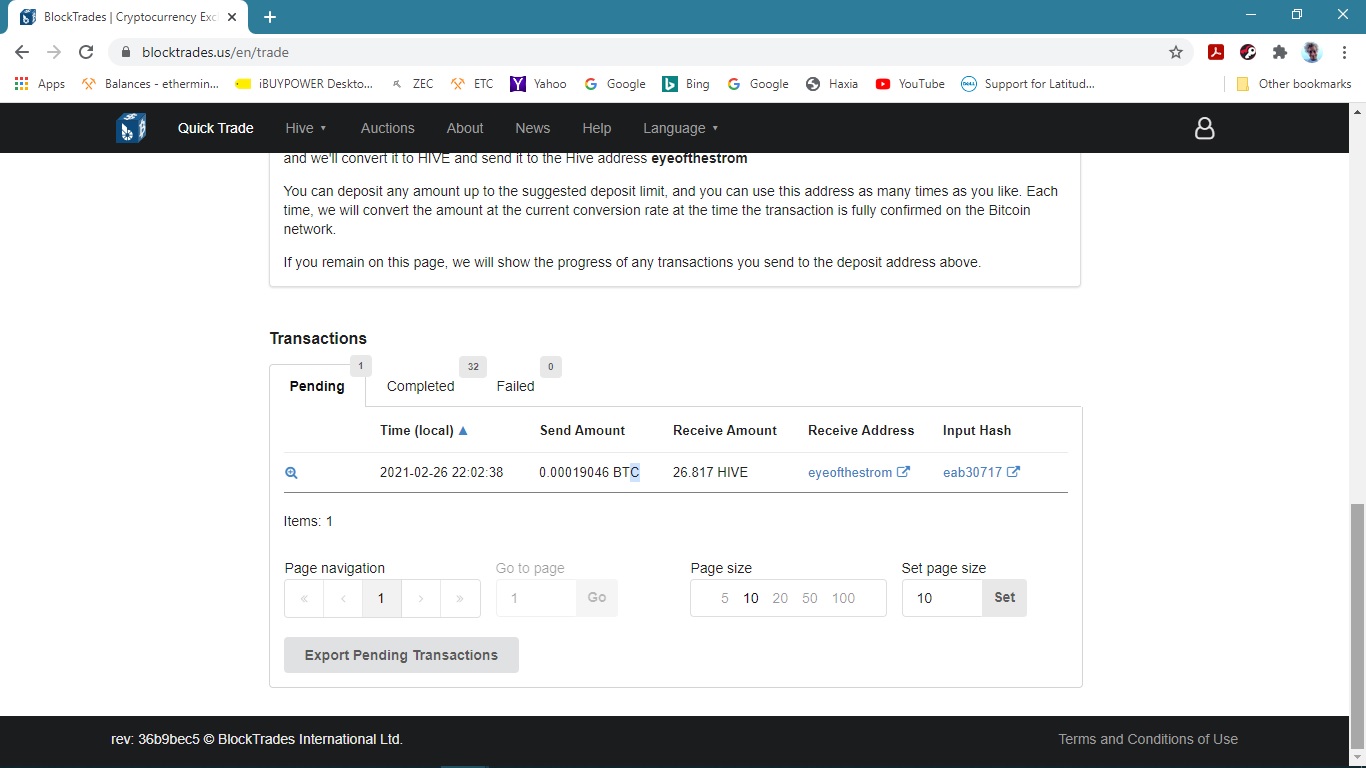Click the site lock icon in address bar

click(125, 52)
